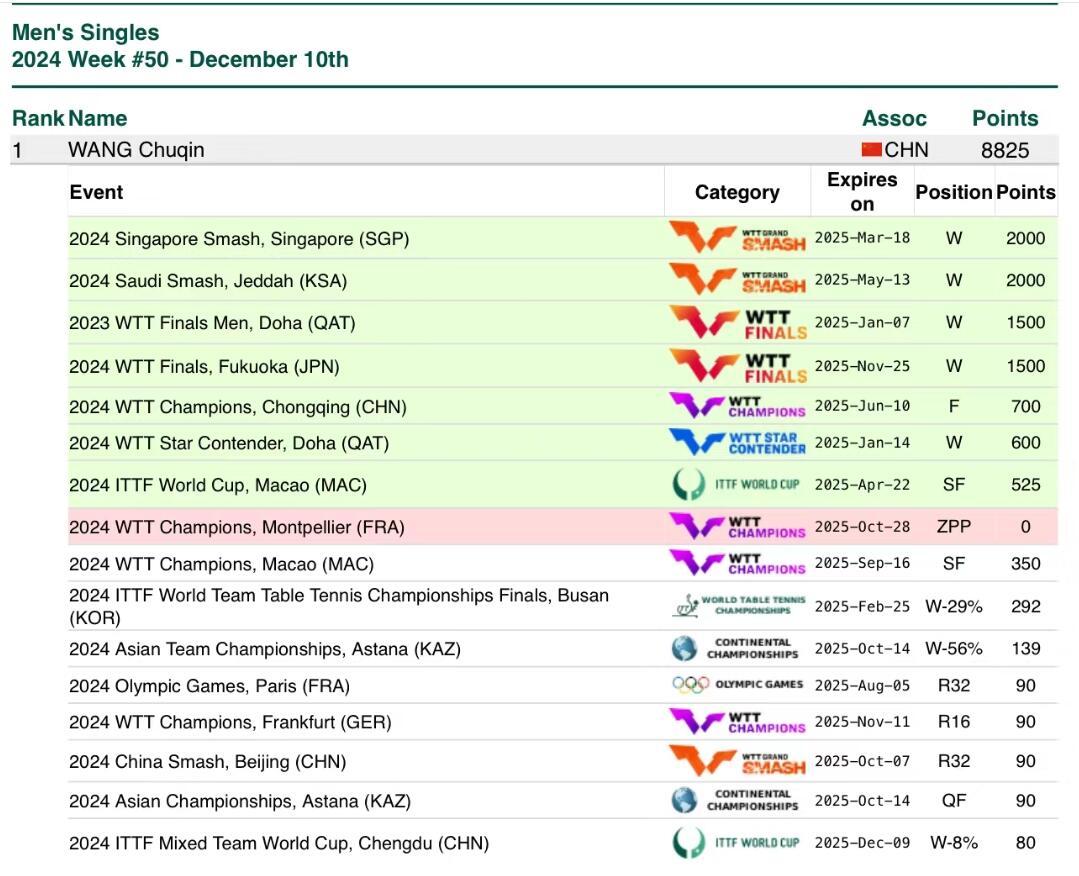Click WTT Champions logo in Frankfurt row
Image resolution: width=1079 pixels, height=876 pixels.
tap(737, 722)
